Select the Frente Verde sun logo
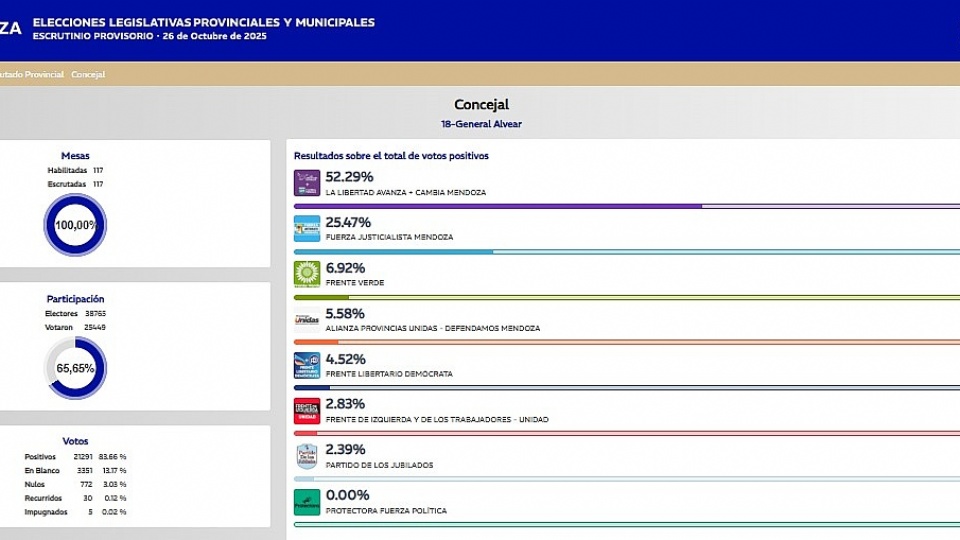 tap(307, 274)
